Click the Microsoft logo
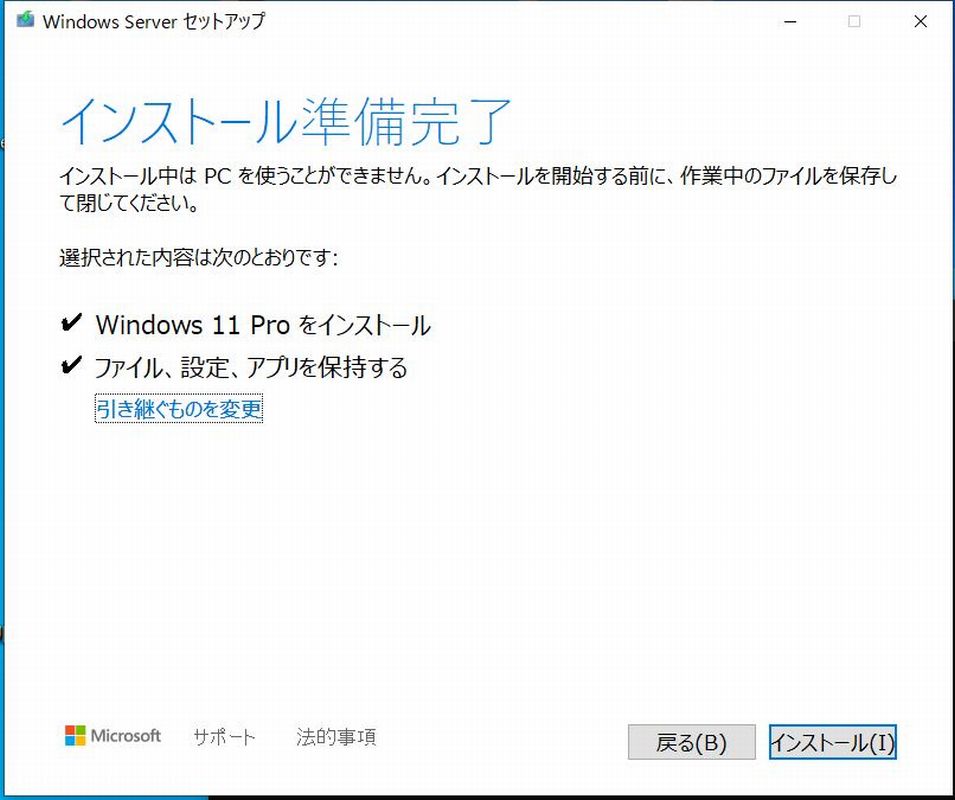This screenshot has height=800, width=955. point(113,735)
